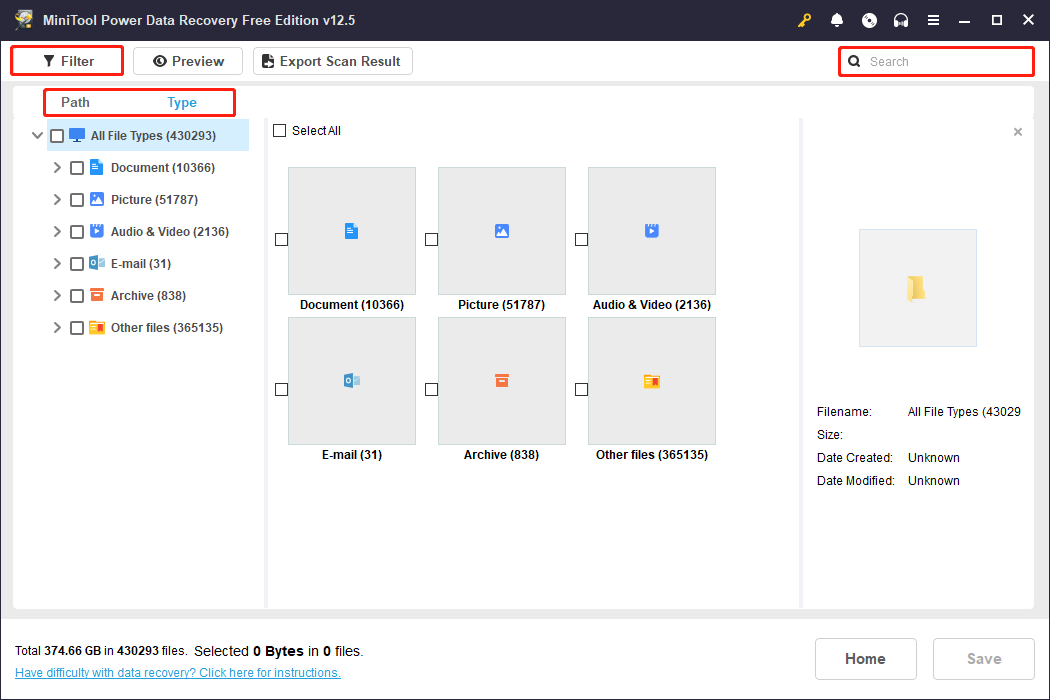The image size is (1050, 700).
Task: Click the disc icon in title bar
Action: (x=869, y=20)
